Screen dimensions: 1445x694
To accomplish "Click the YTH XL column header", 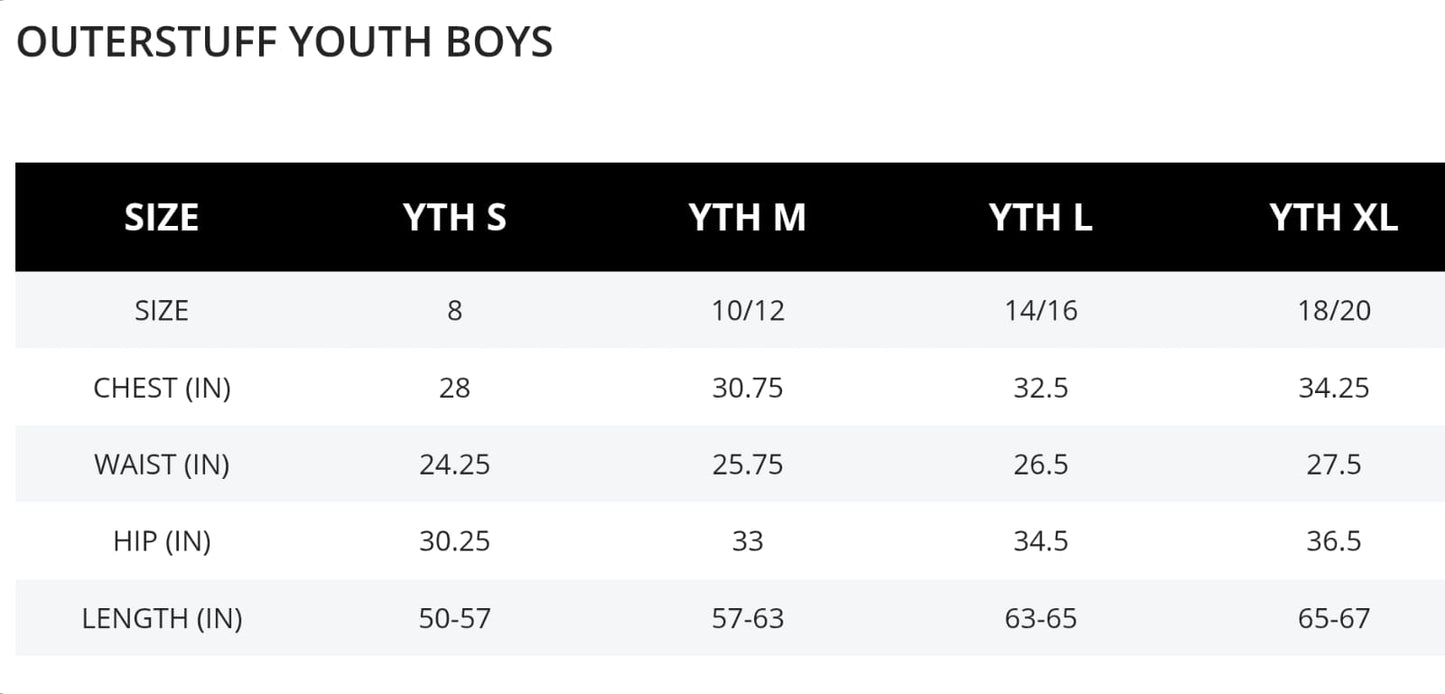I will tap(1333, 218).
